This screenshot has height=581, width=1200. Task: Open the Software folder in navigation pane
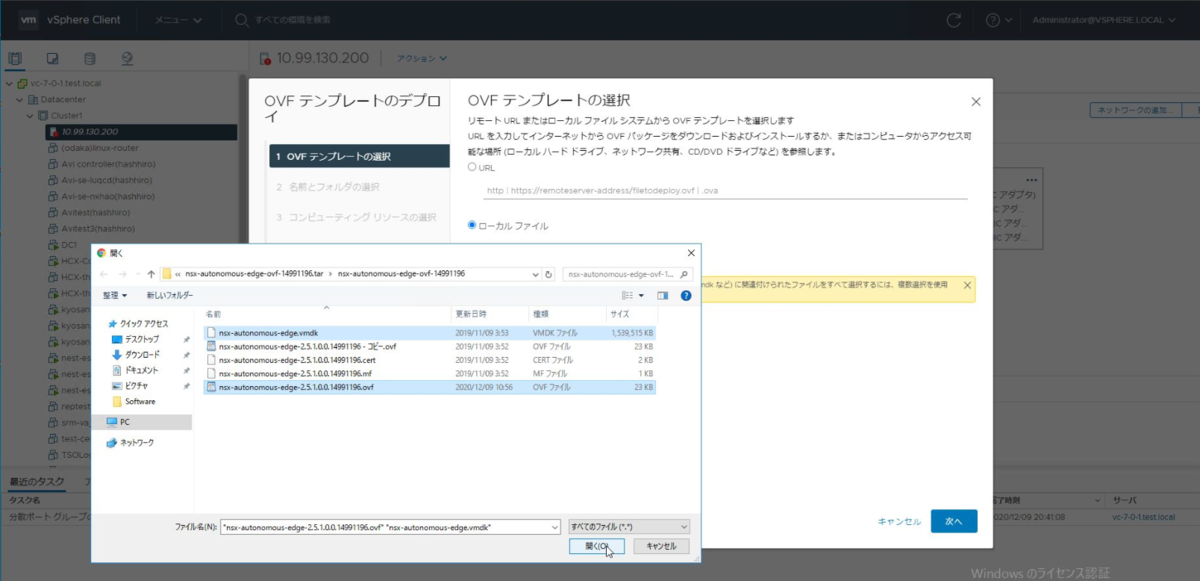click(x=139, y=401)
